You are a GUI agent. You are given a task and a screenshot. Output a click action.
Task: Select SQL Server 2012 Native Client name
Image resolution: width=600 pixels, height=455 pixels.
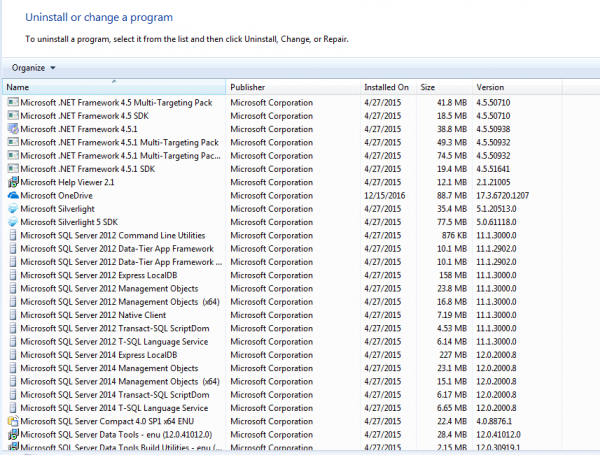(x=93, y=315)
